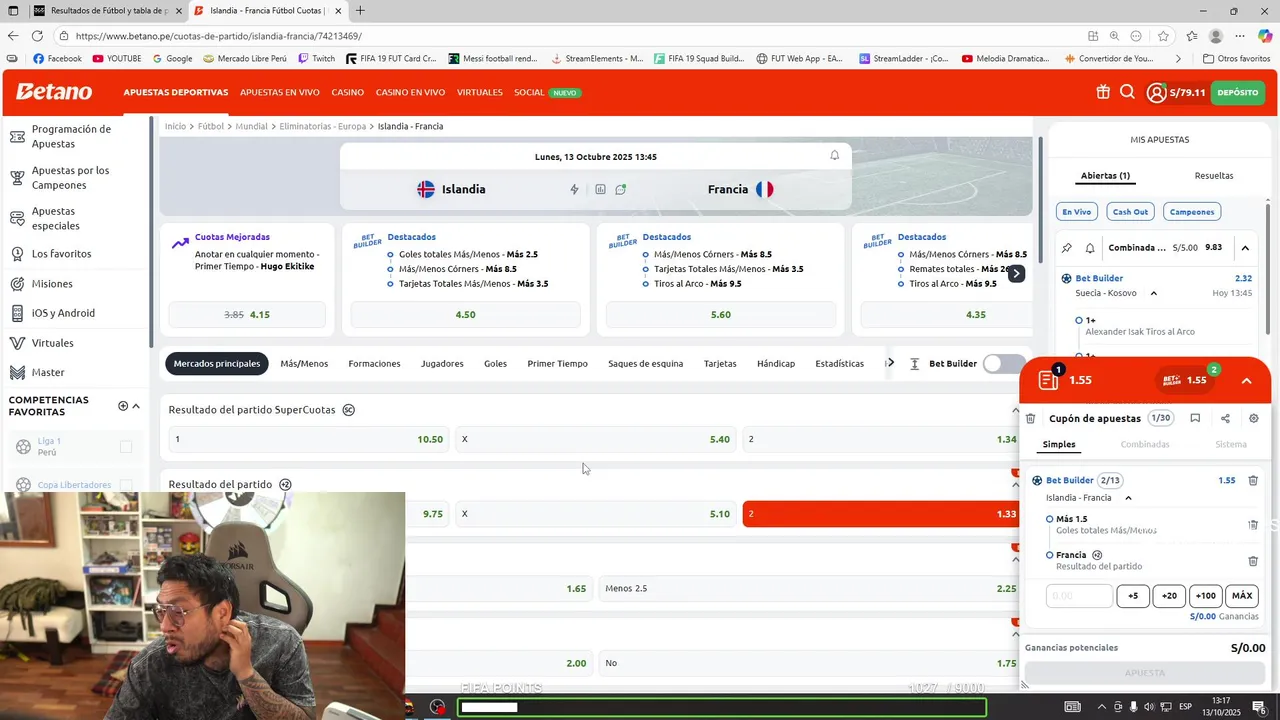Open bet slip settings gear
Viewport: 1280px width, 720px height.
pos(1254,418)
